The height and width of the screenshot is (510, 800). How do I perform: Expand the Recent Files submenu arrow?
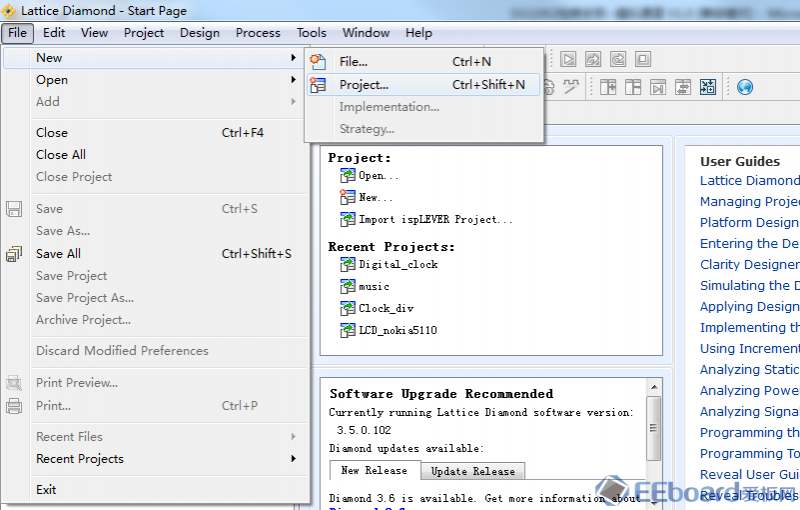[x=293, y=437]
